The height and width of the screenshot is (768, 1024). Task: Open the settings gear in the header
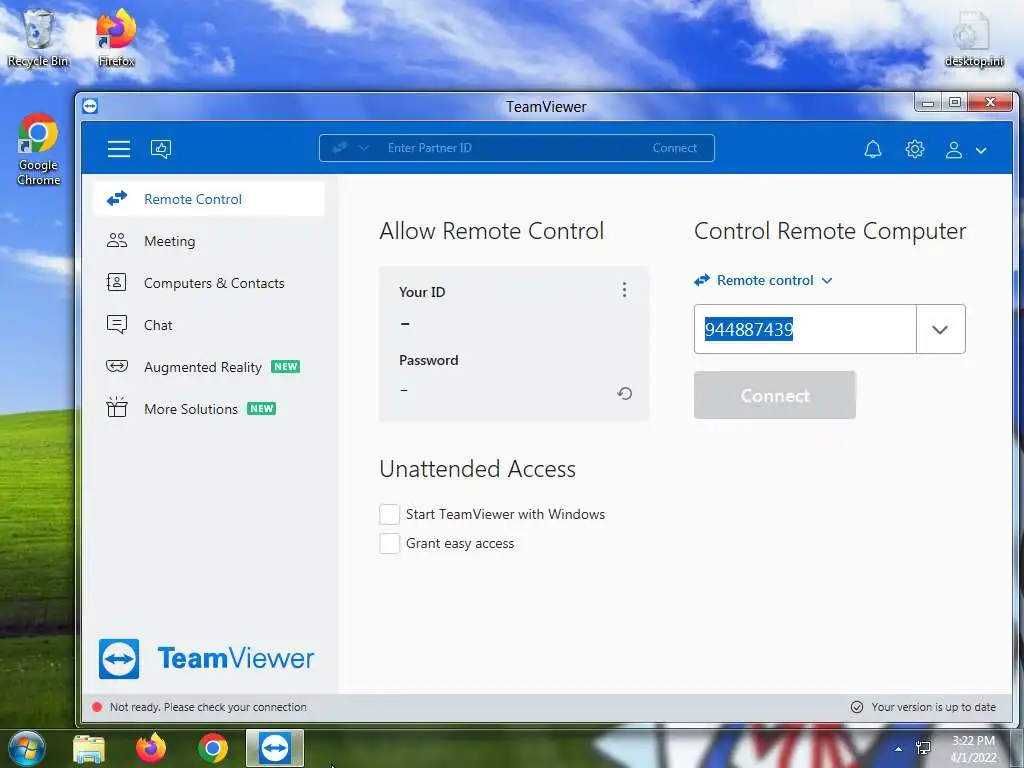[x=914, y=149]
